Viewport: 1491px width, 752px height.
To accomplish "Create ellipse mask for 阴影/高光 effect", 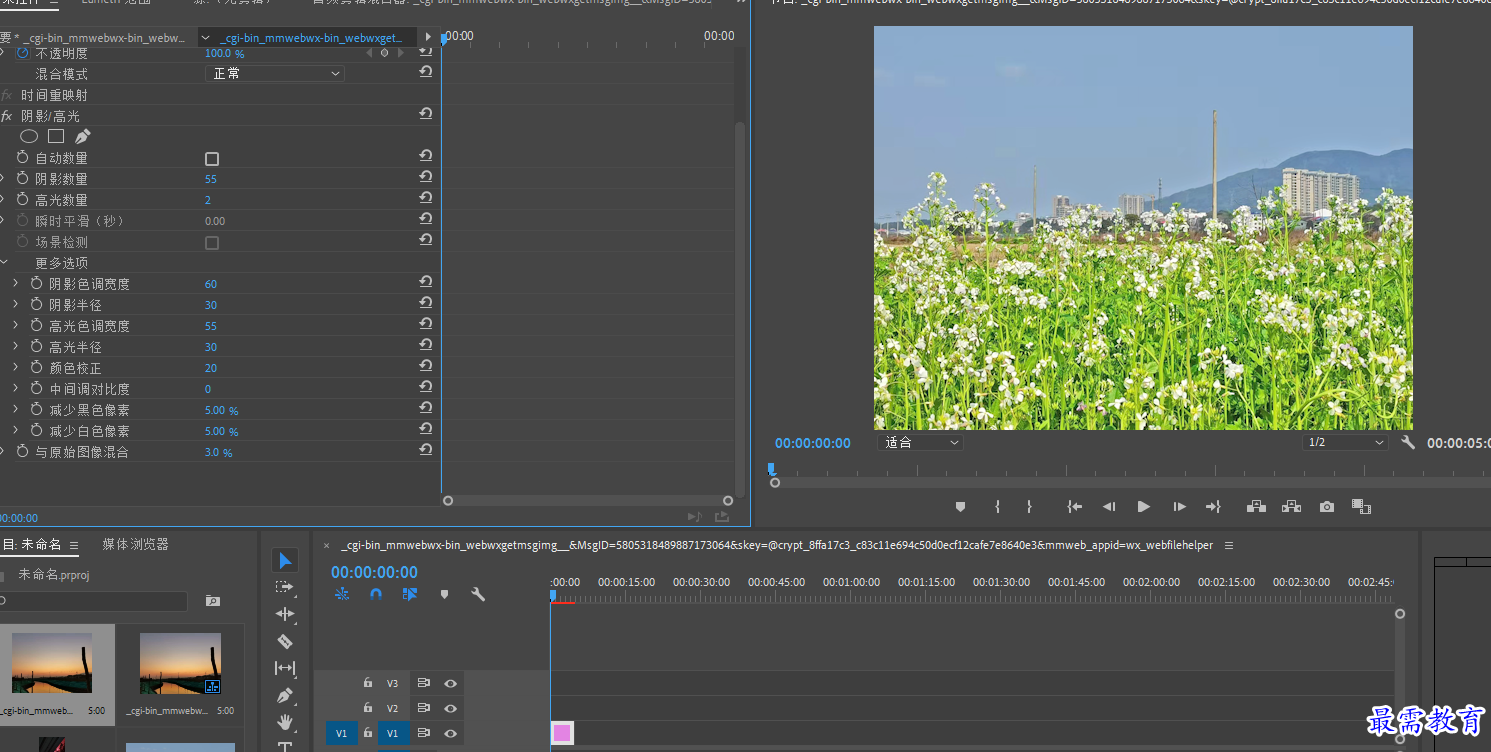I will [29, 136].
